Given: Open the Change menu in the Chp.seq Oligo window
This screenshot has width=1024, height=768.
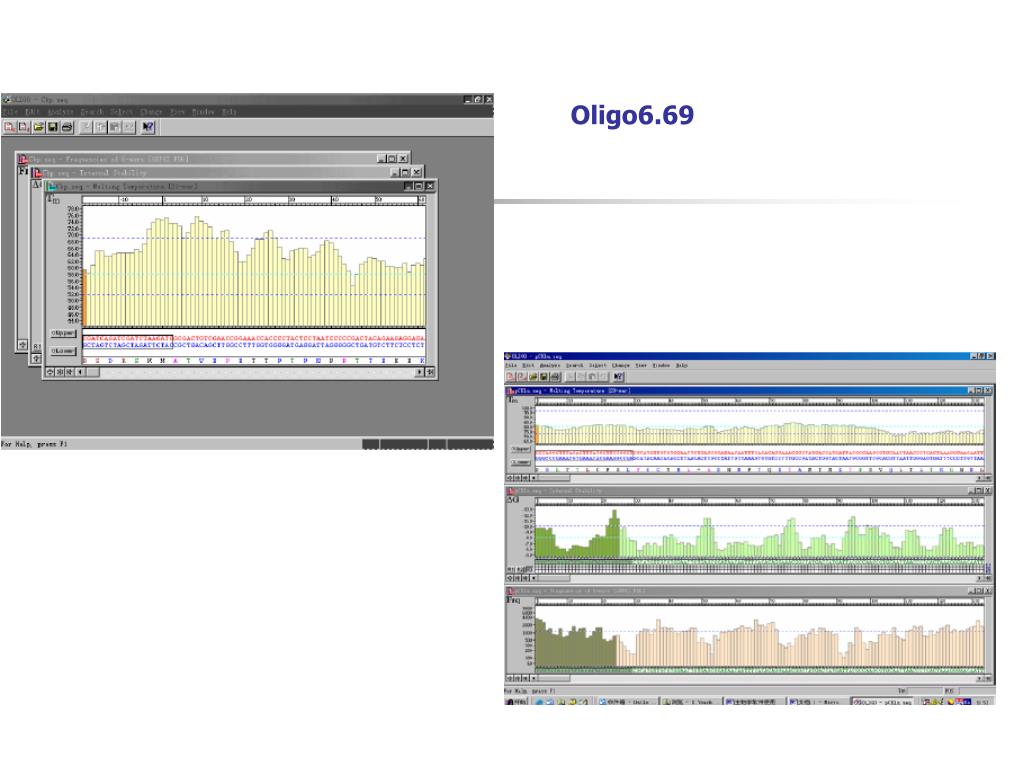Looking at the screenshot, I should (x=151, y=112).
